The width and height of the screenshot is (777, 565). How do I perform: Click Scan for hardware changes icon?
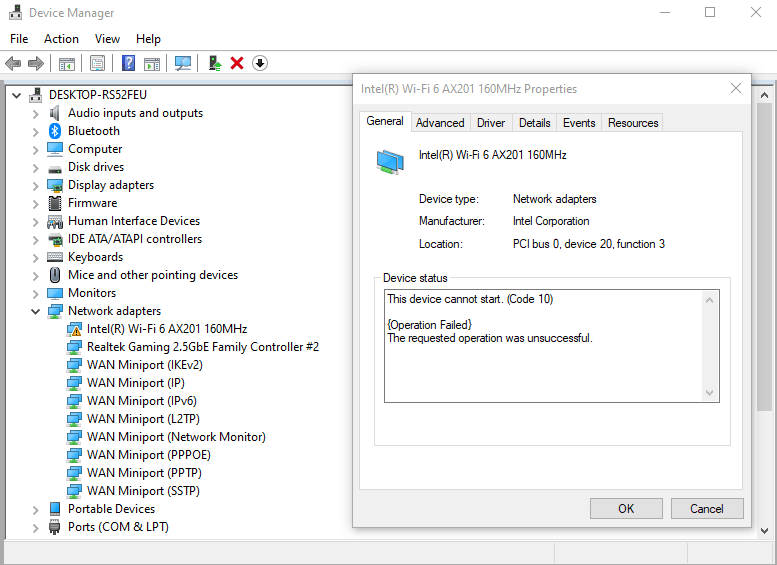[182, 63]
